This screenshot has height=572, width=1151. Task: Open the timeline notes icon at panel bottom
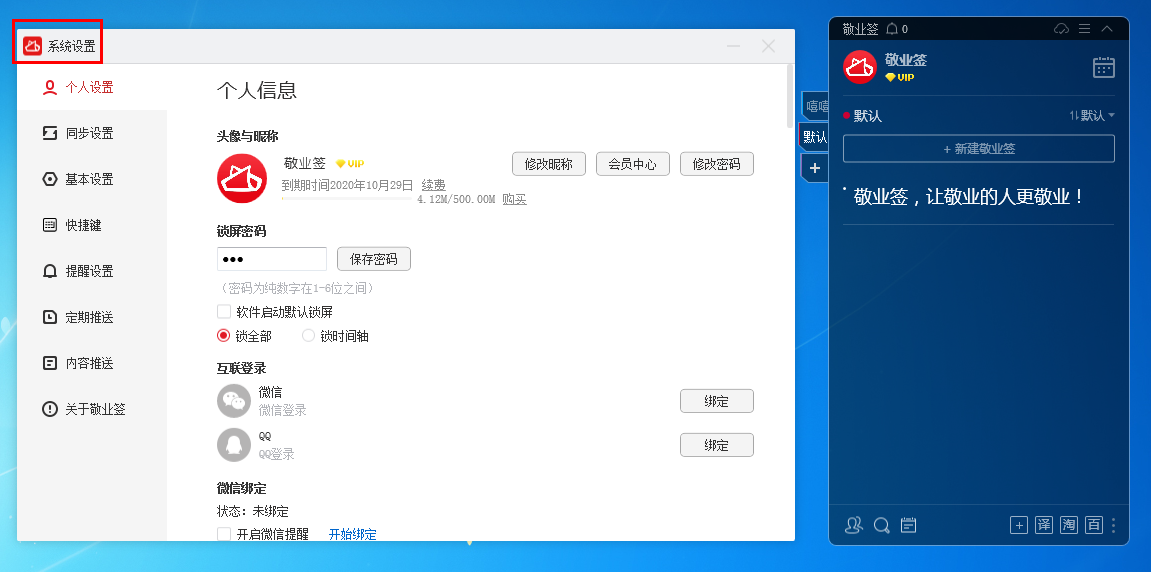pyautogui.click(x=909, y=525)
